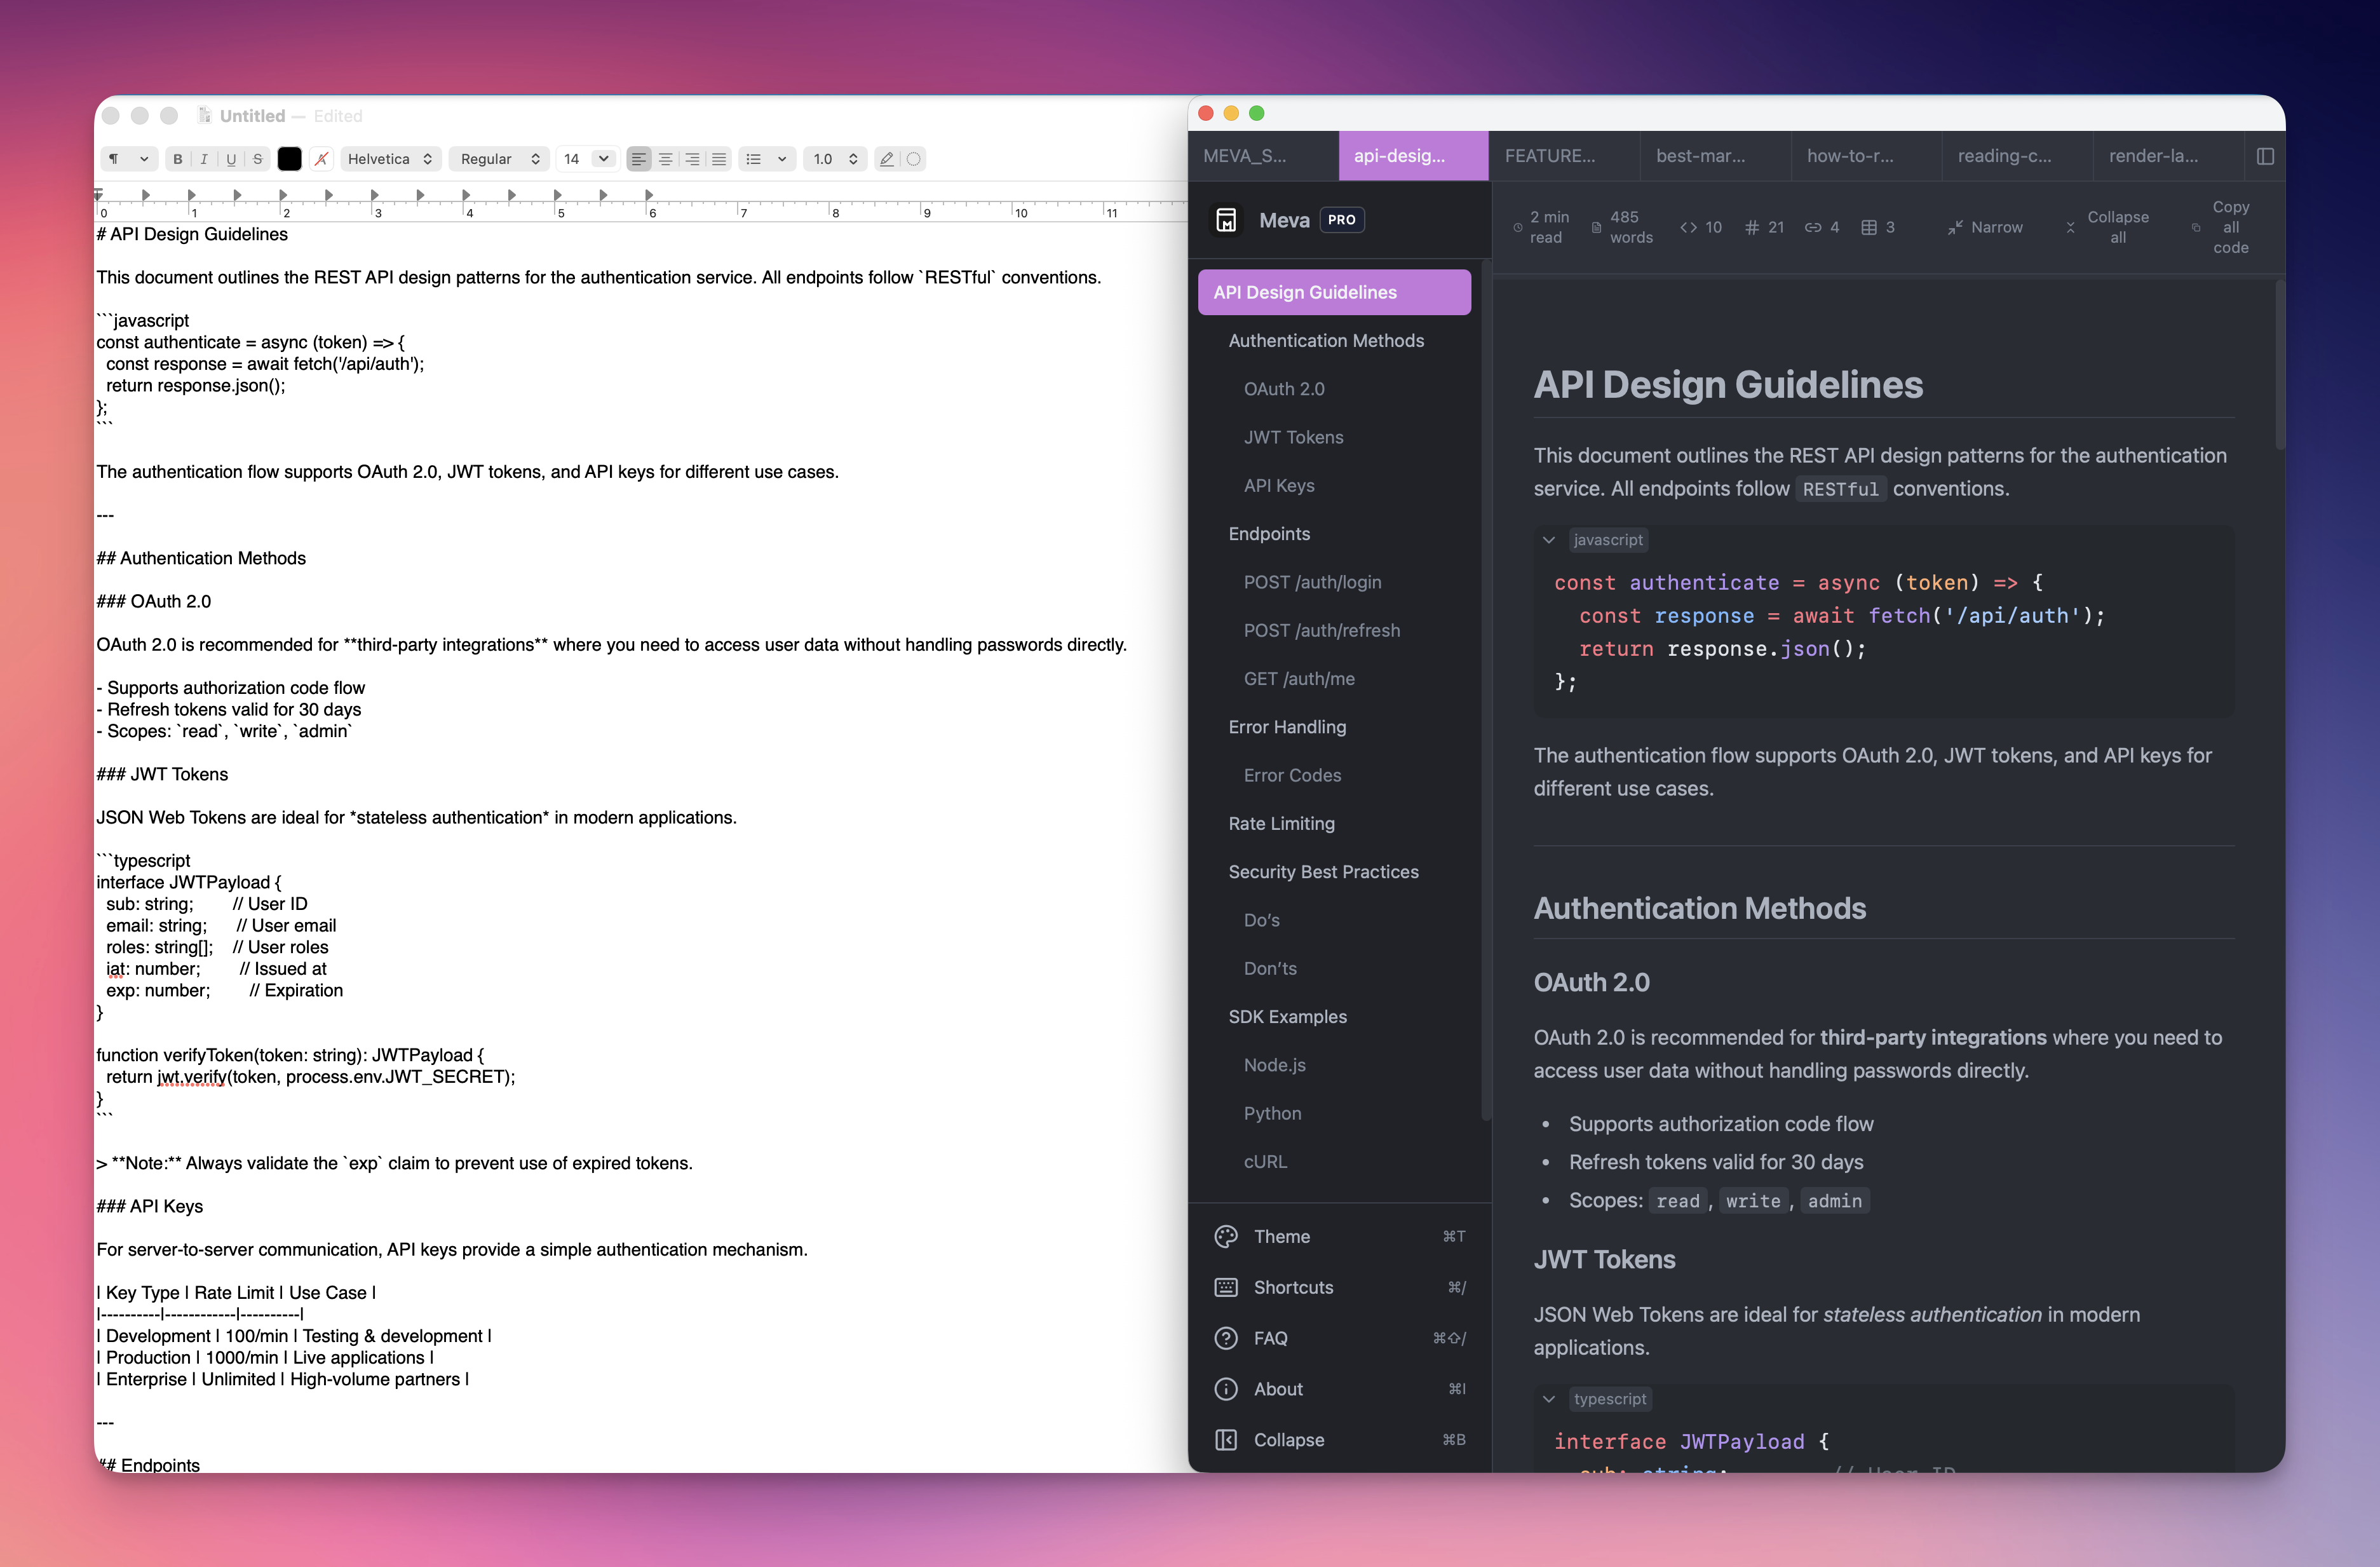Toggle the side panel icon in Meva tab bar
This screenshot has height=1567, width=2380.
pos(2266,156)
